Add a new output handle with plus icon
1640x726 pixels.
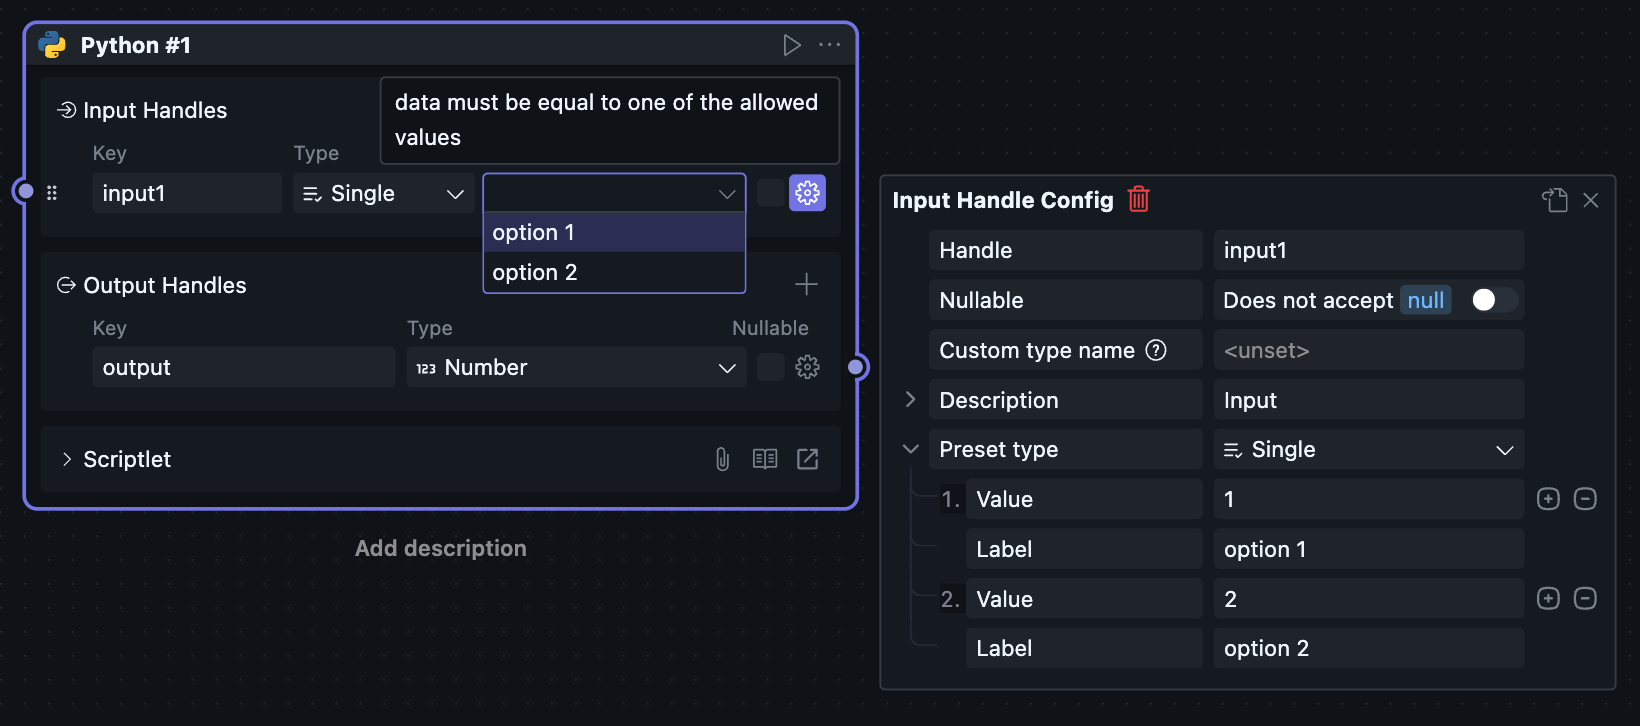[806, 285]
